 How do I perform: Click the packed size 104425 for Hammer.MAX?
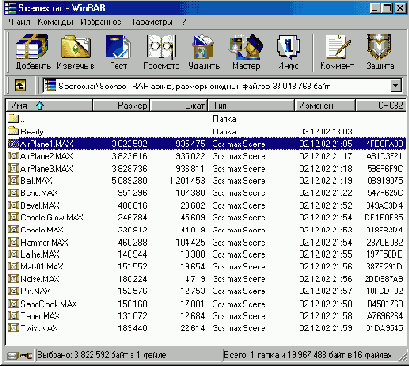pyautogui.click(x=190, y=242)
